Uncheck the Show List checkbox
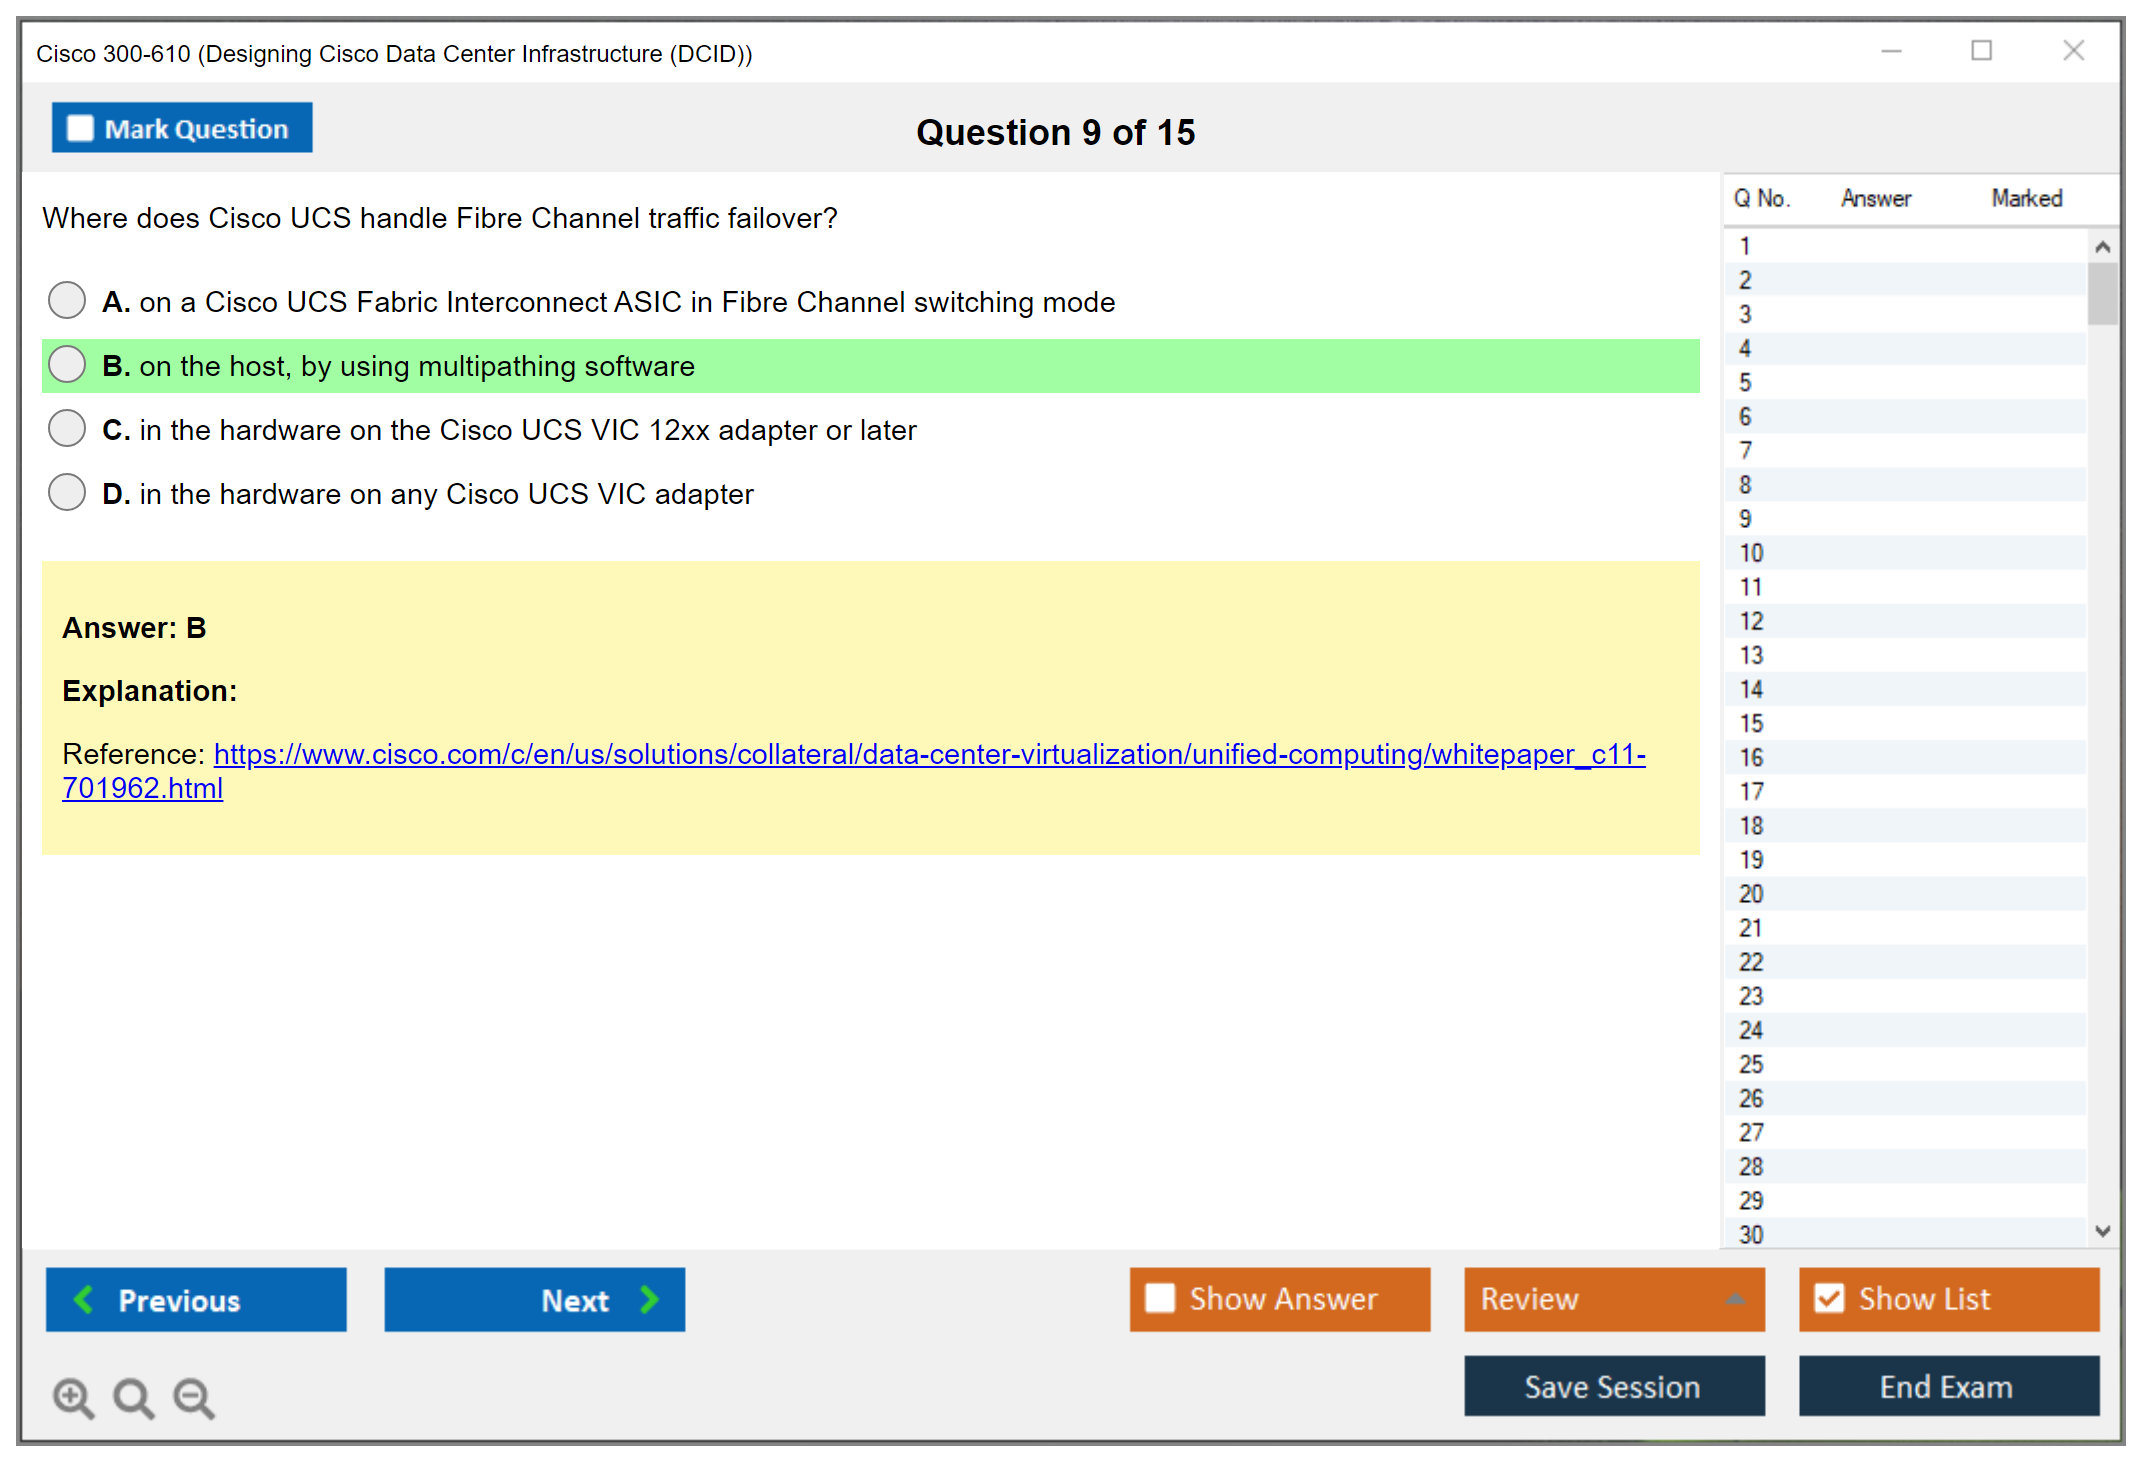 coord(1829,1298)
